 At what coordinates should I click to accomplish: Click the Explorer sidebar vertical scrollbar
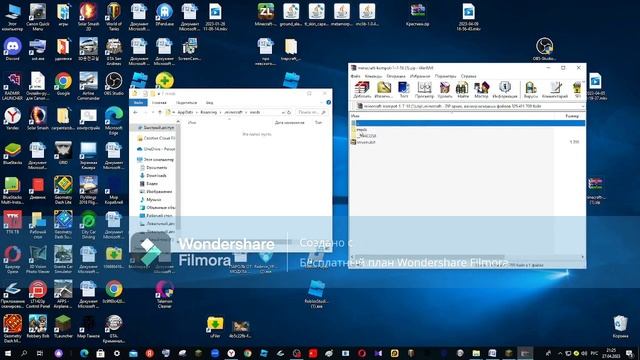click(x=178, y=176)
